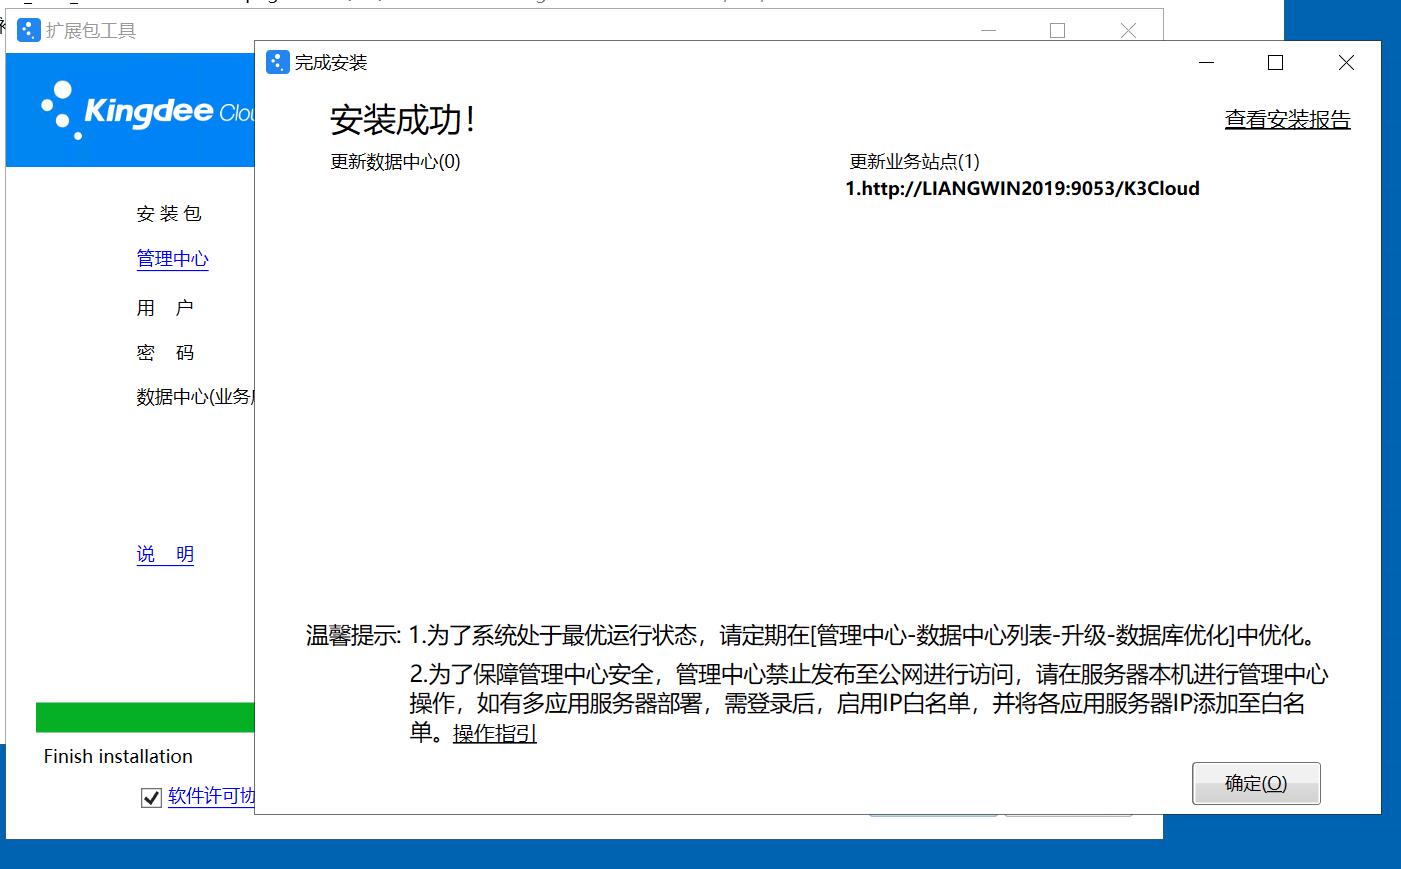Image resolution: width=1401 pixels, height=869 pixels.
Task: Open the 说明 link
Action: click(x=165, y=554)
